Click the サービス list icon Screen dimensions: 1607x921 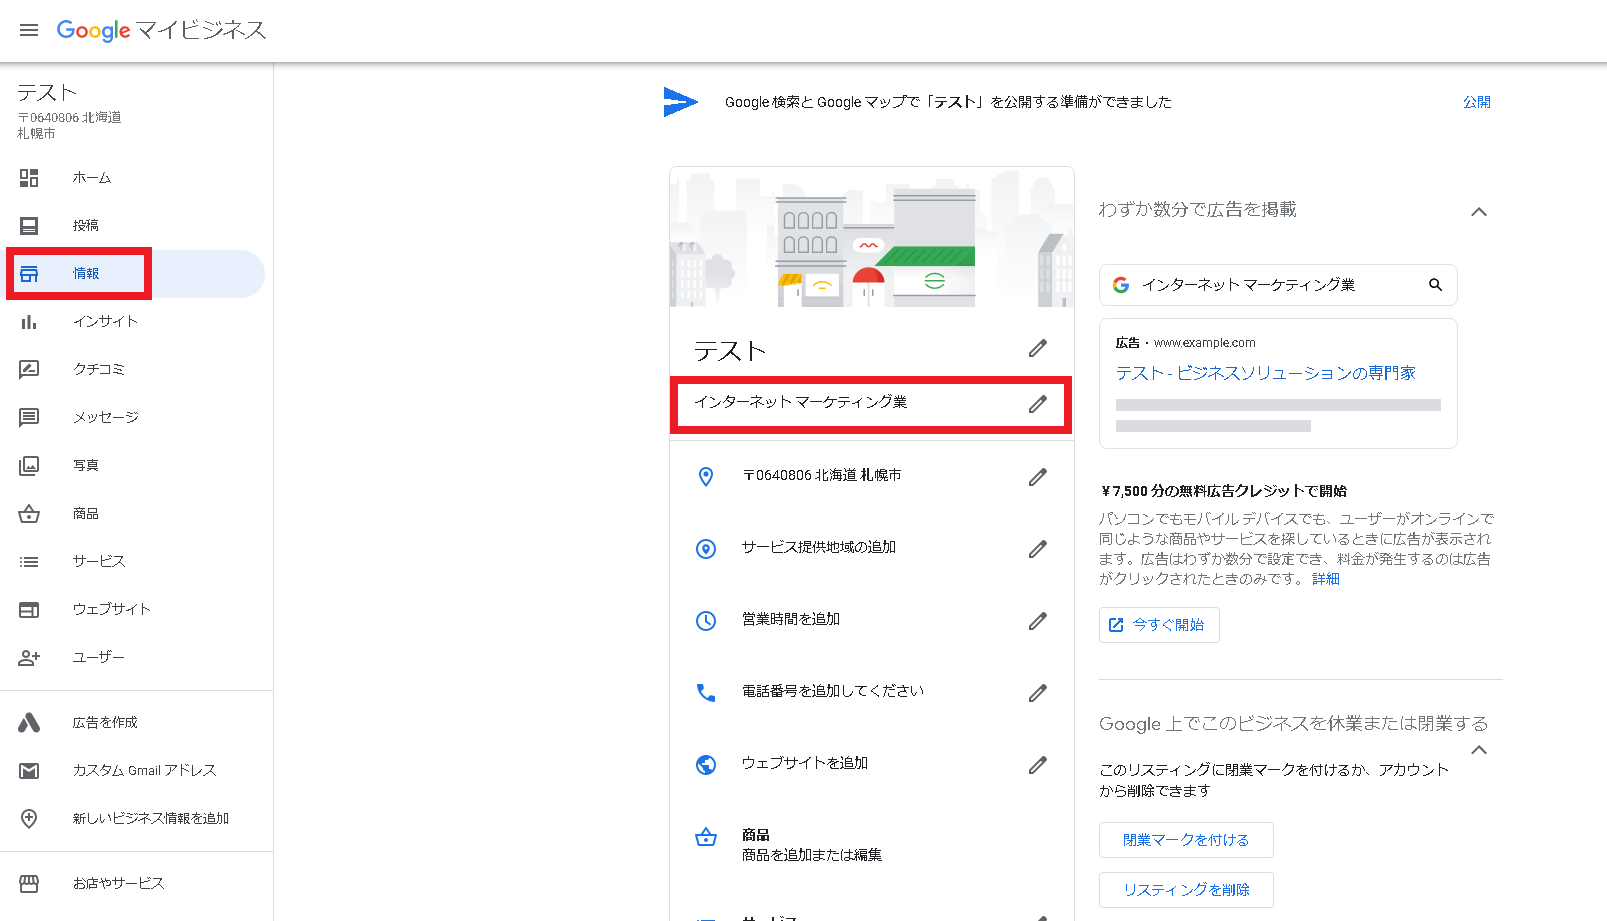tap(29, 562)
